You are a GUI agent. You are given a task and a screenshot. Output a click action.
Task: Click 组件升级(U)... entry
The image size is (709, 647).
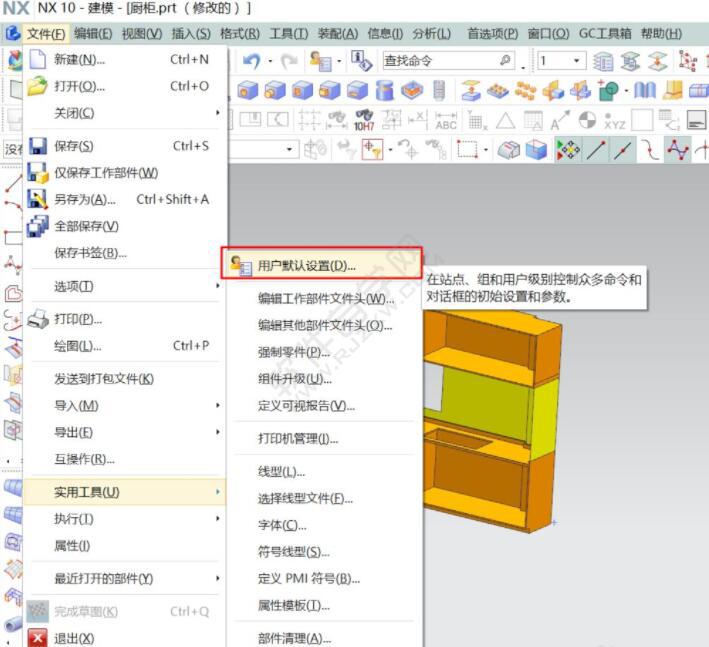click(x=323, y=379)
